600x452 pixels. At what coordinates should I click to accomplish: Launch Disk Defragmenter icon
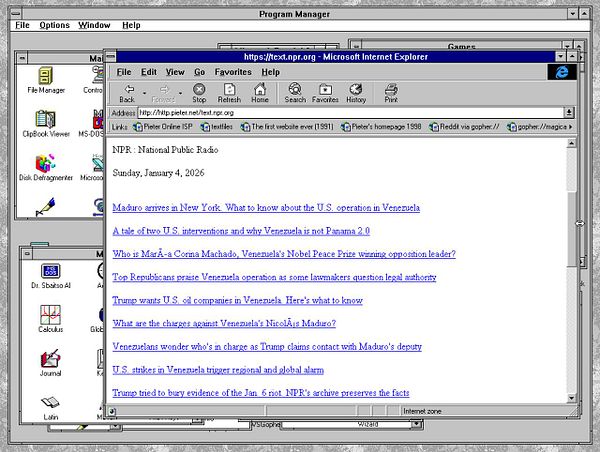(x=46, y=167)
